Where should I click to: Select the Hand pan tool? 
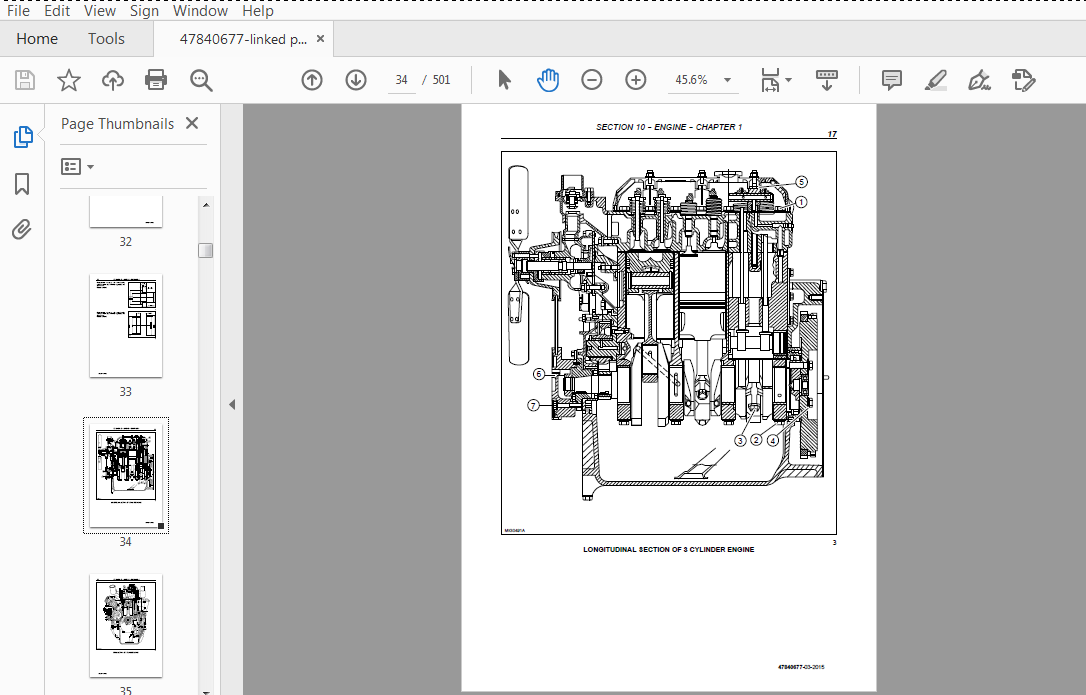tap(548, 80)
